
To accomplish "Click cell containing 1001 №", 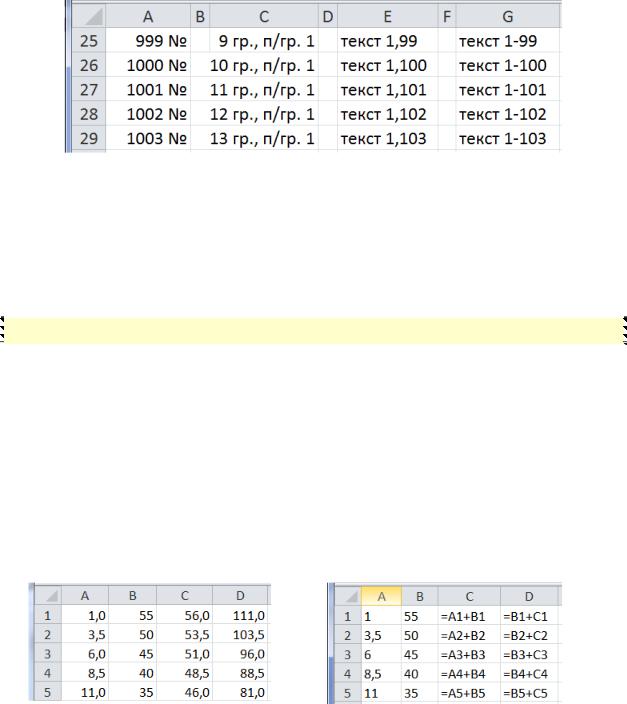I will (148, 89).
